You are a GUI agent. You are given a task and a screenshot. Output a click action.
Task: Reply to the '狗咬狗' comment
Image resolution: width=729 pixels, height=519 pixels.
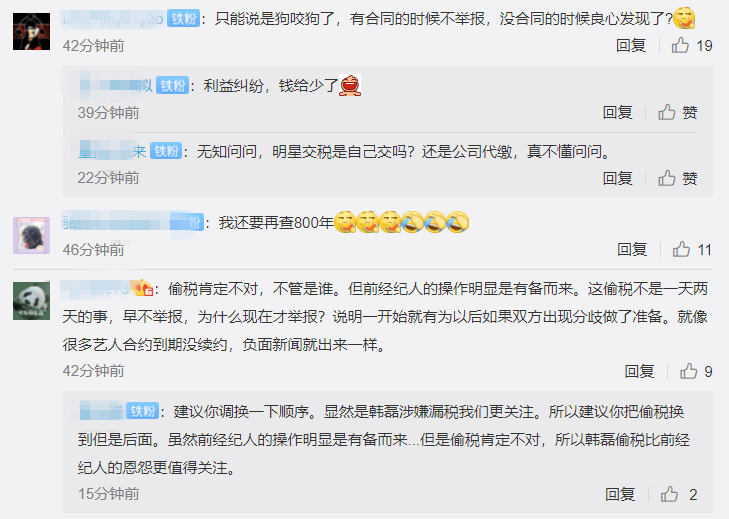(x=631, y=46)
